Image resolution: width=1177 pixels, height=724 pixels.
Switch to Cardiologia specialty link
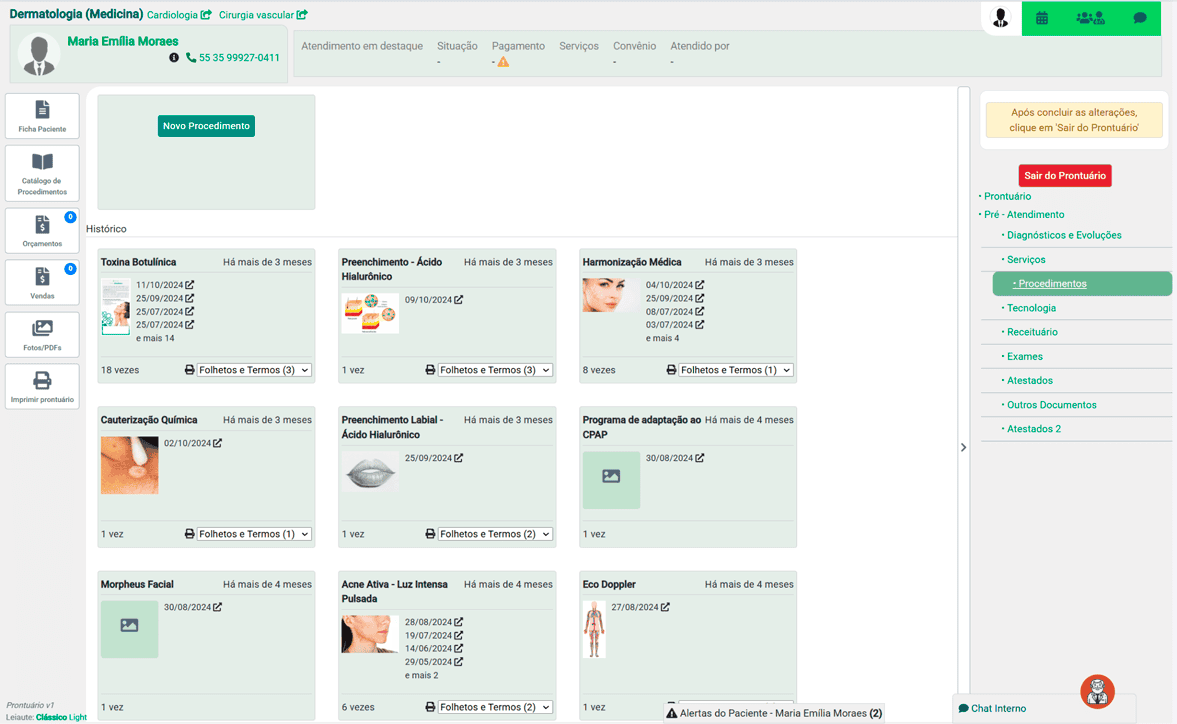tap(178, 15)
